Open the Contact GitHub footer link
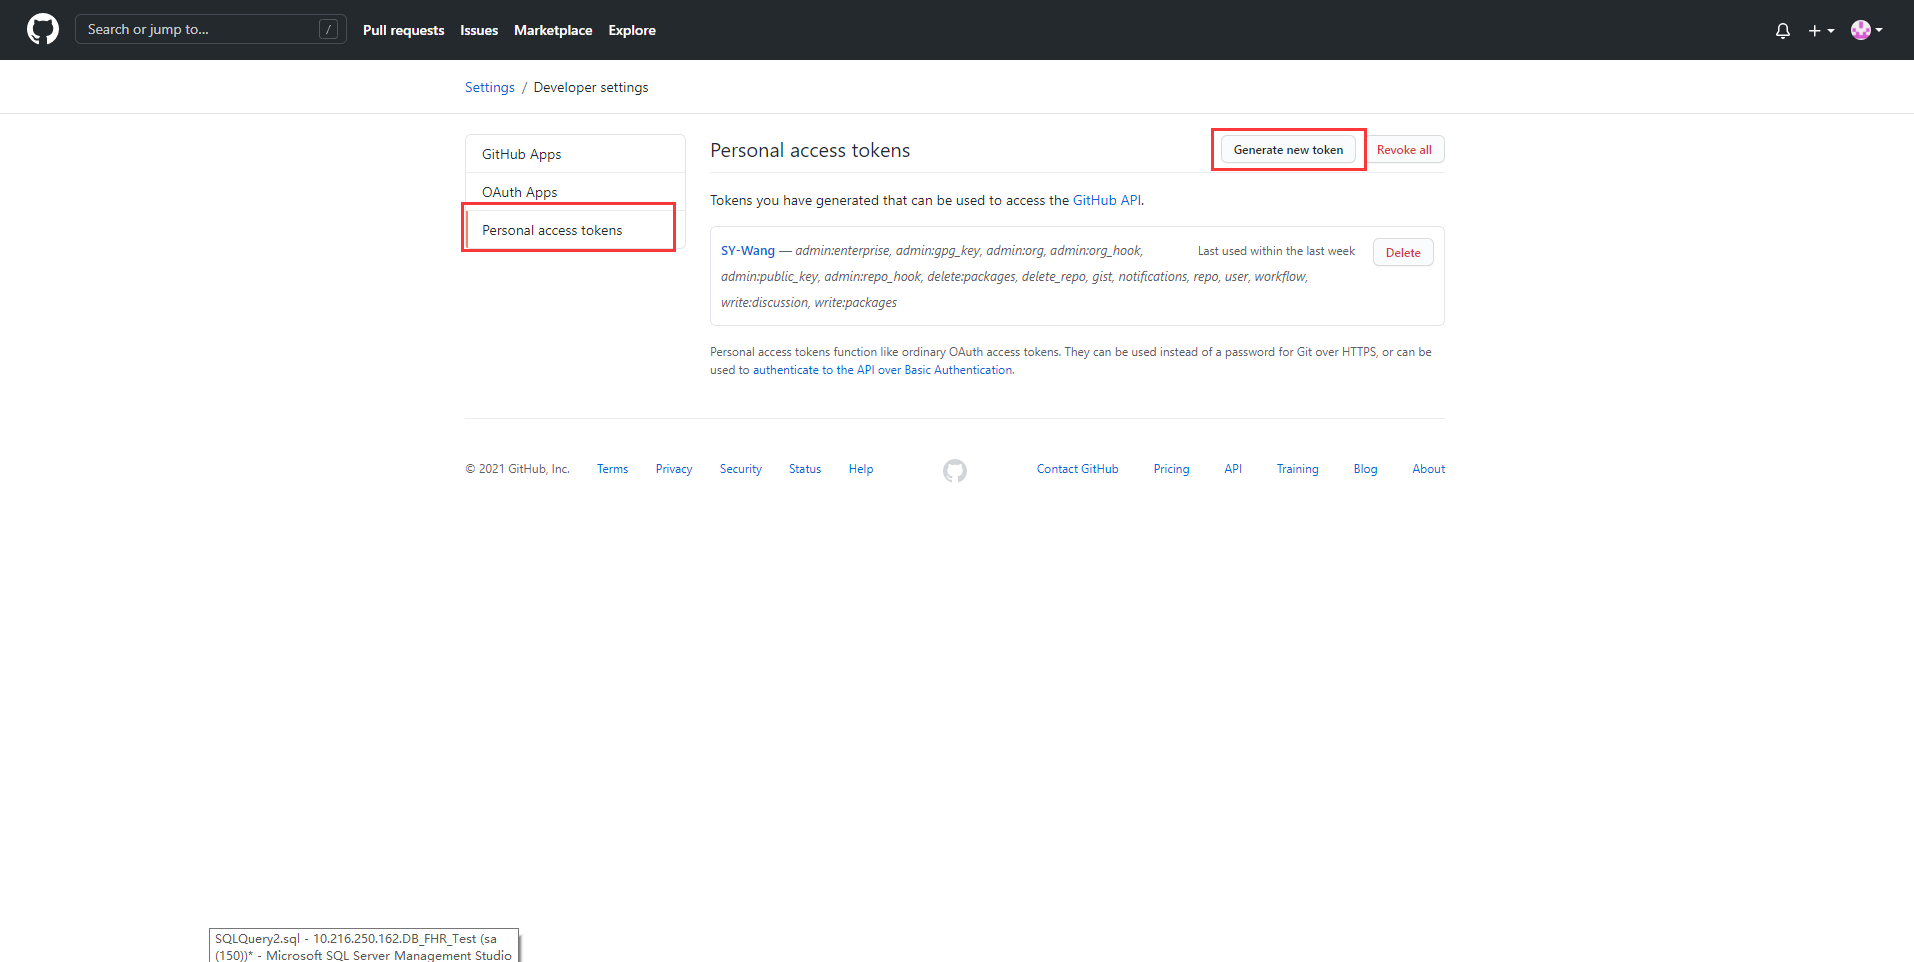Screen dimensions: 1914x962 click(x=1077, y=469)
